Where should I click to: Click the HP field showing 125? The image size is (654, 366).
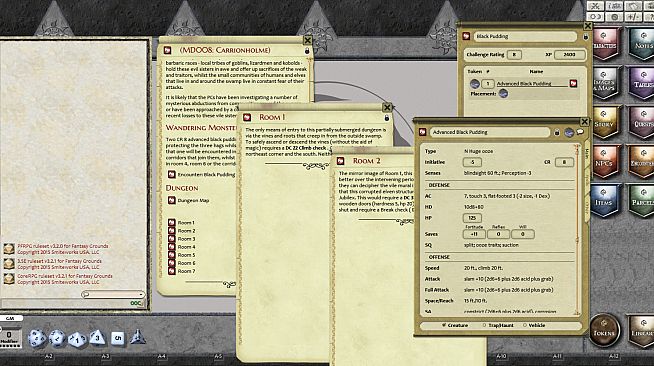point(472,218)
